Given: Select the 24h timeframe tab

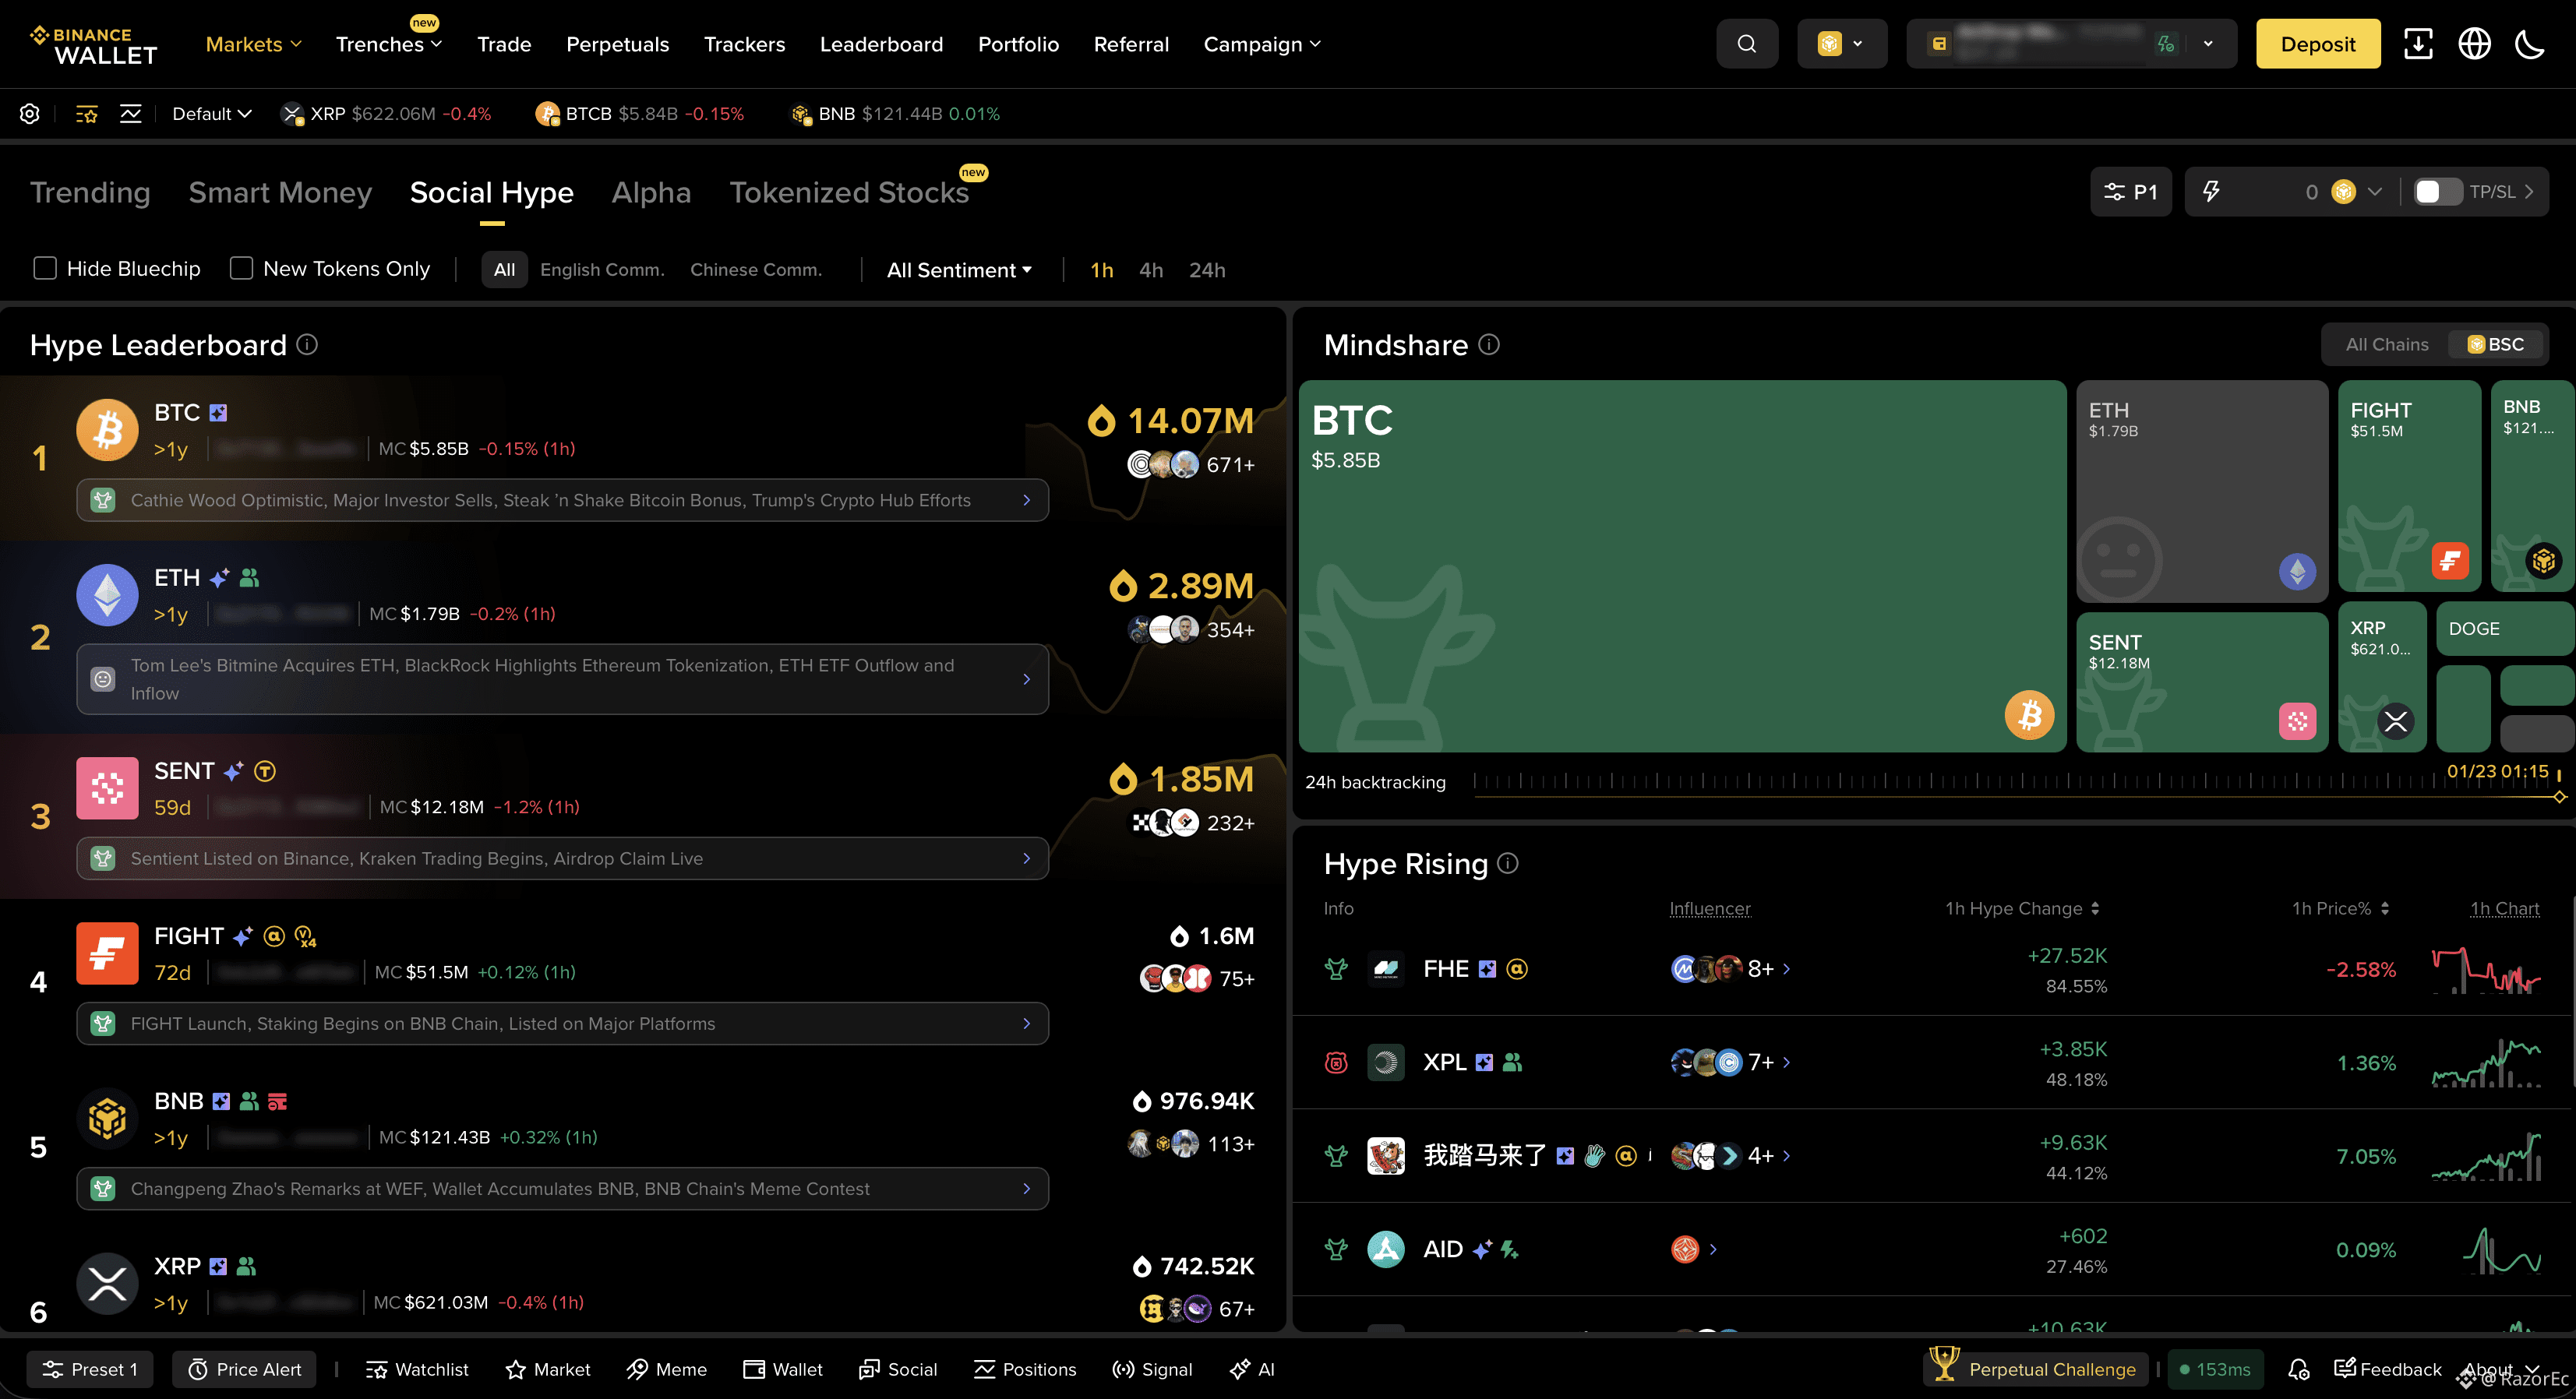Looking at the screenshot, I should pos(1206,270).
